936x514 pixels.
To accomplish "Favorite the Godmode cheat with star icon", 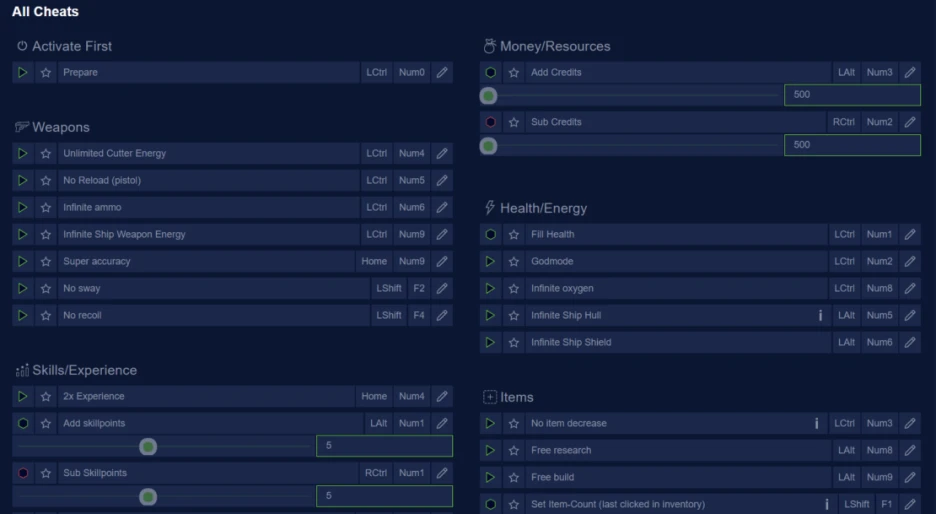I will 514,261.
